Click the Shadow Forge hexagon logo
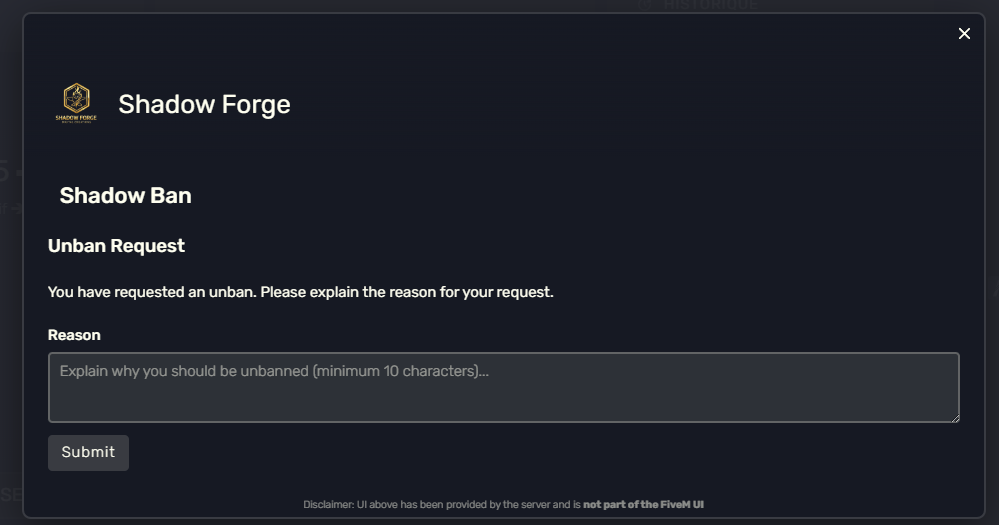 [x=76, y=98]
